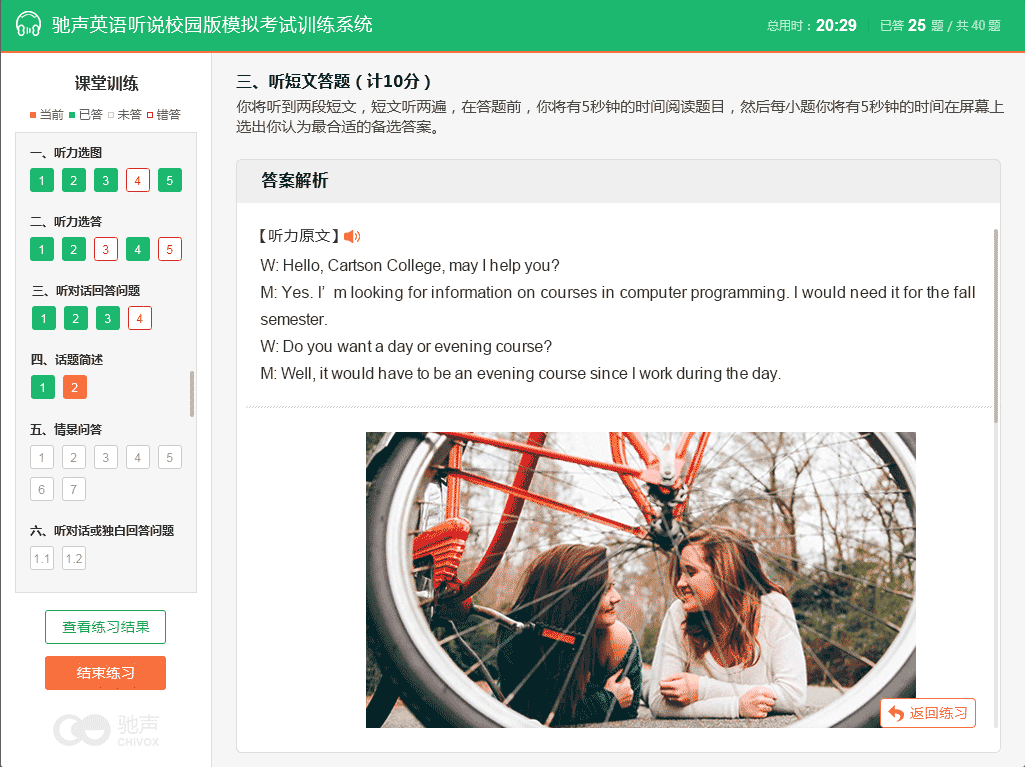This screenshot has height=767, width=1025.
Task: Open wrong question 4 in 听力选图
Action: pyautogui.click(x=138, y=180)
